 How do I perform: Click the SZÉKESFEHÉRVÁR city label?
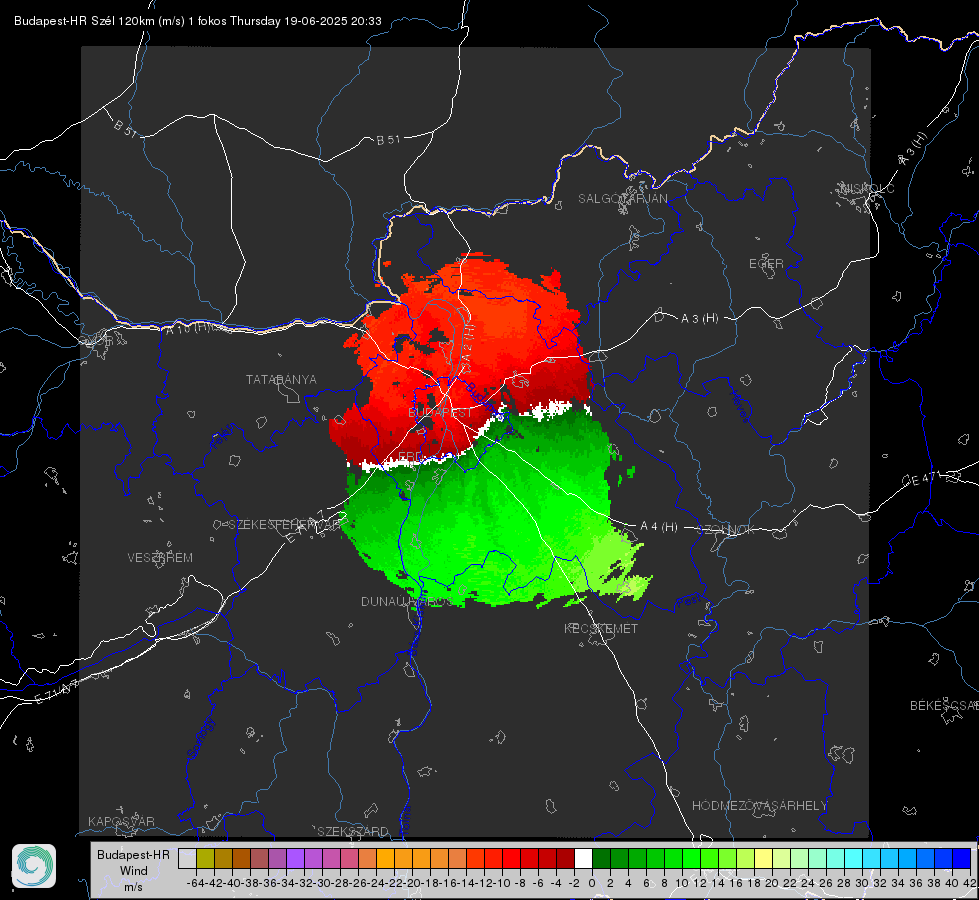[x=285, y=525]
